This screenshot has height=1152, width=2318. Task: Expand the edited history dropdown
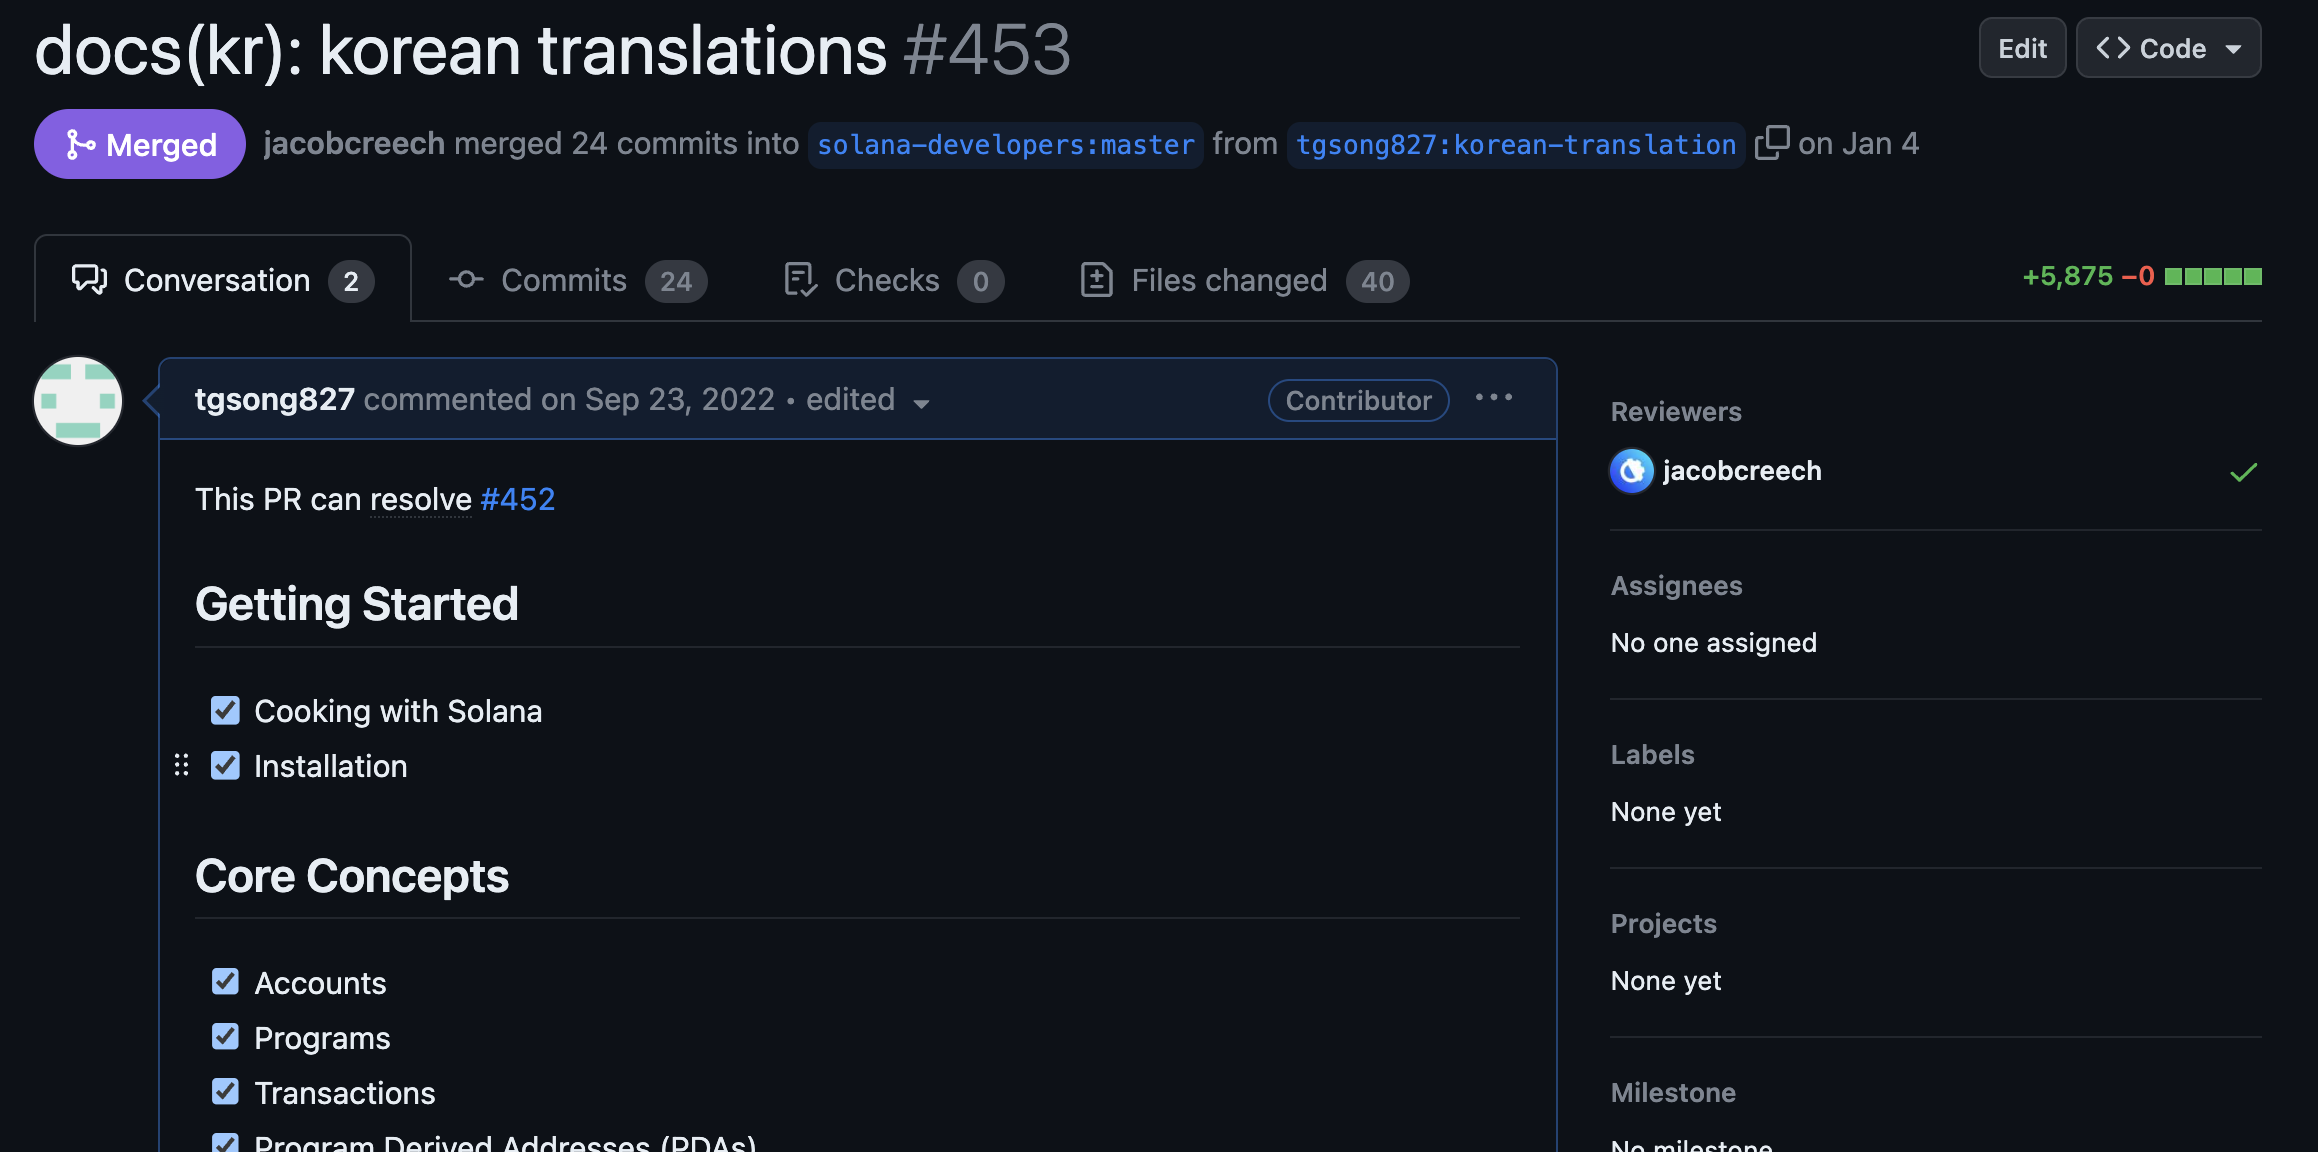click(x=868, y=400)
